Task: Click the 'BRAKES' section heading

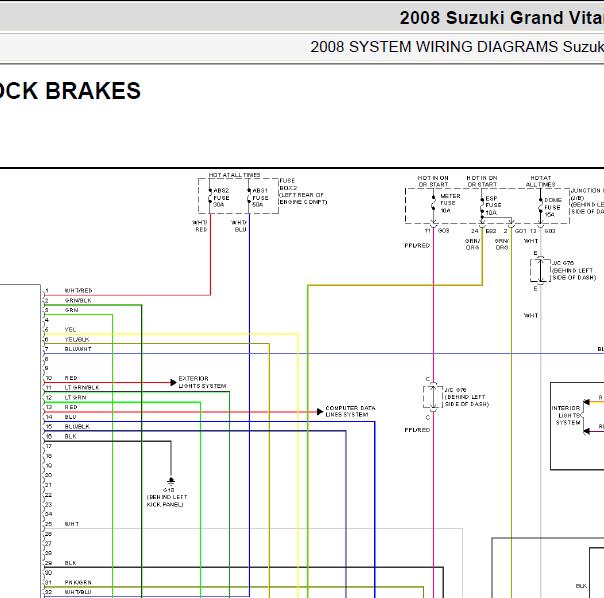Action: tap(93, 91)
